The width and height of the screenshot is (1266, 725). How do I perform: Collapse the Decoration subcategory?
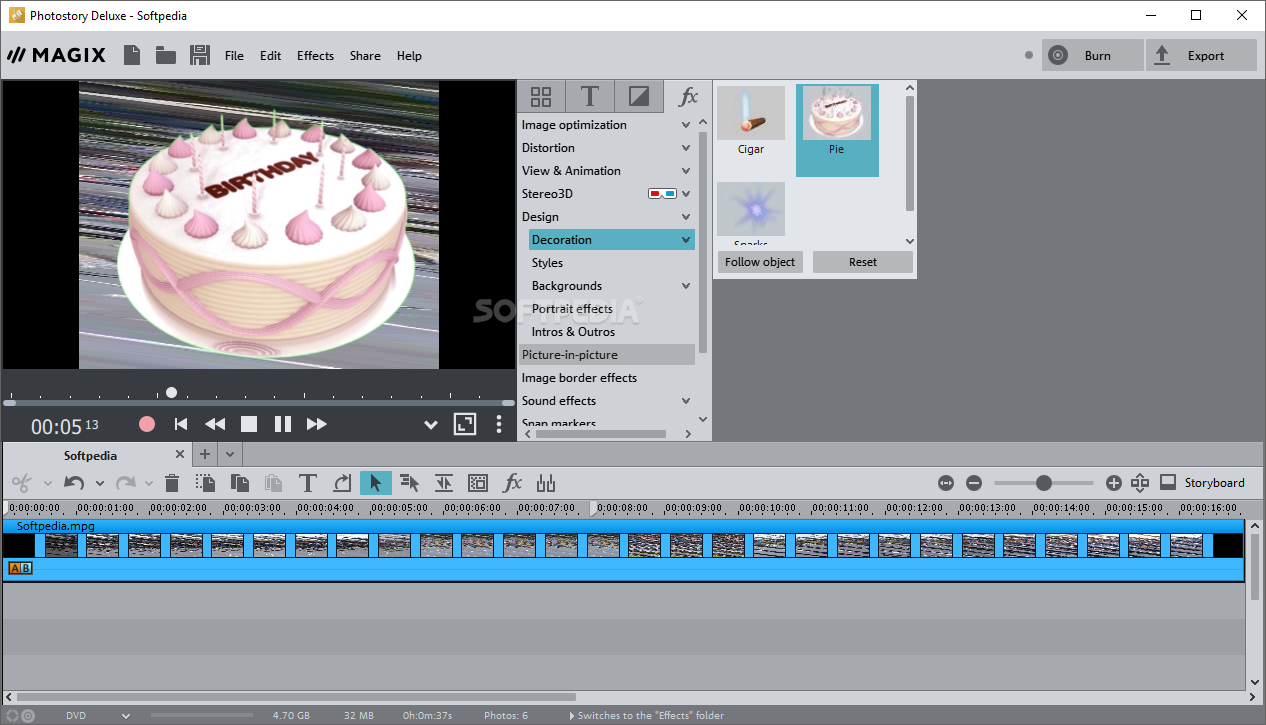pyautogui.click(x=686, y=240)
